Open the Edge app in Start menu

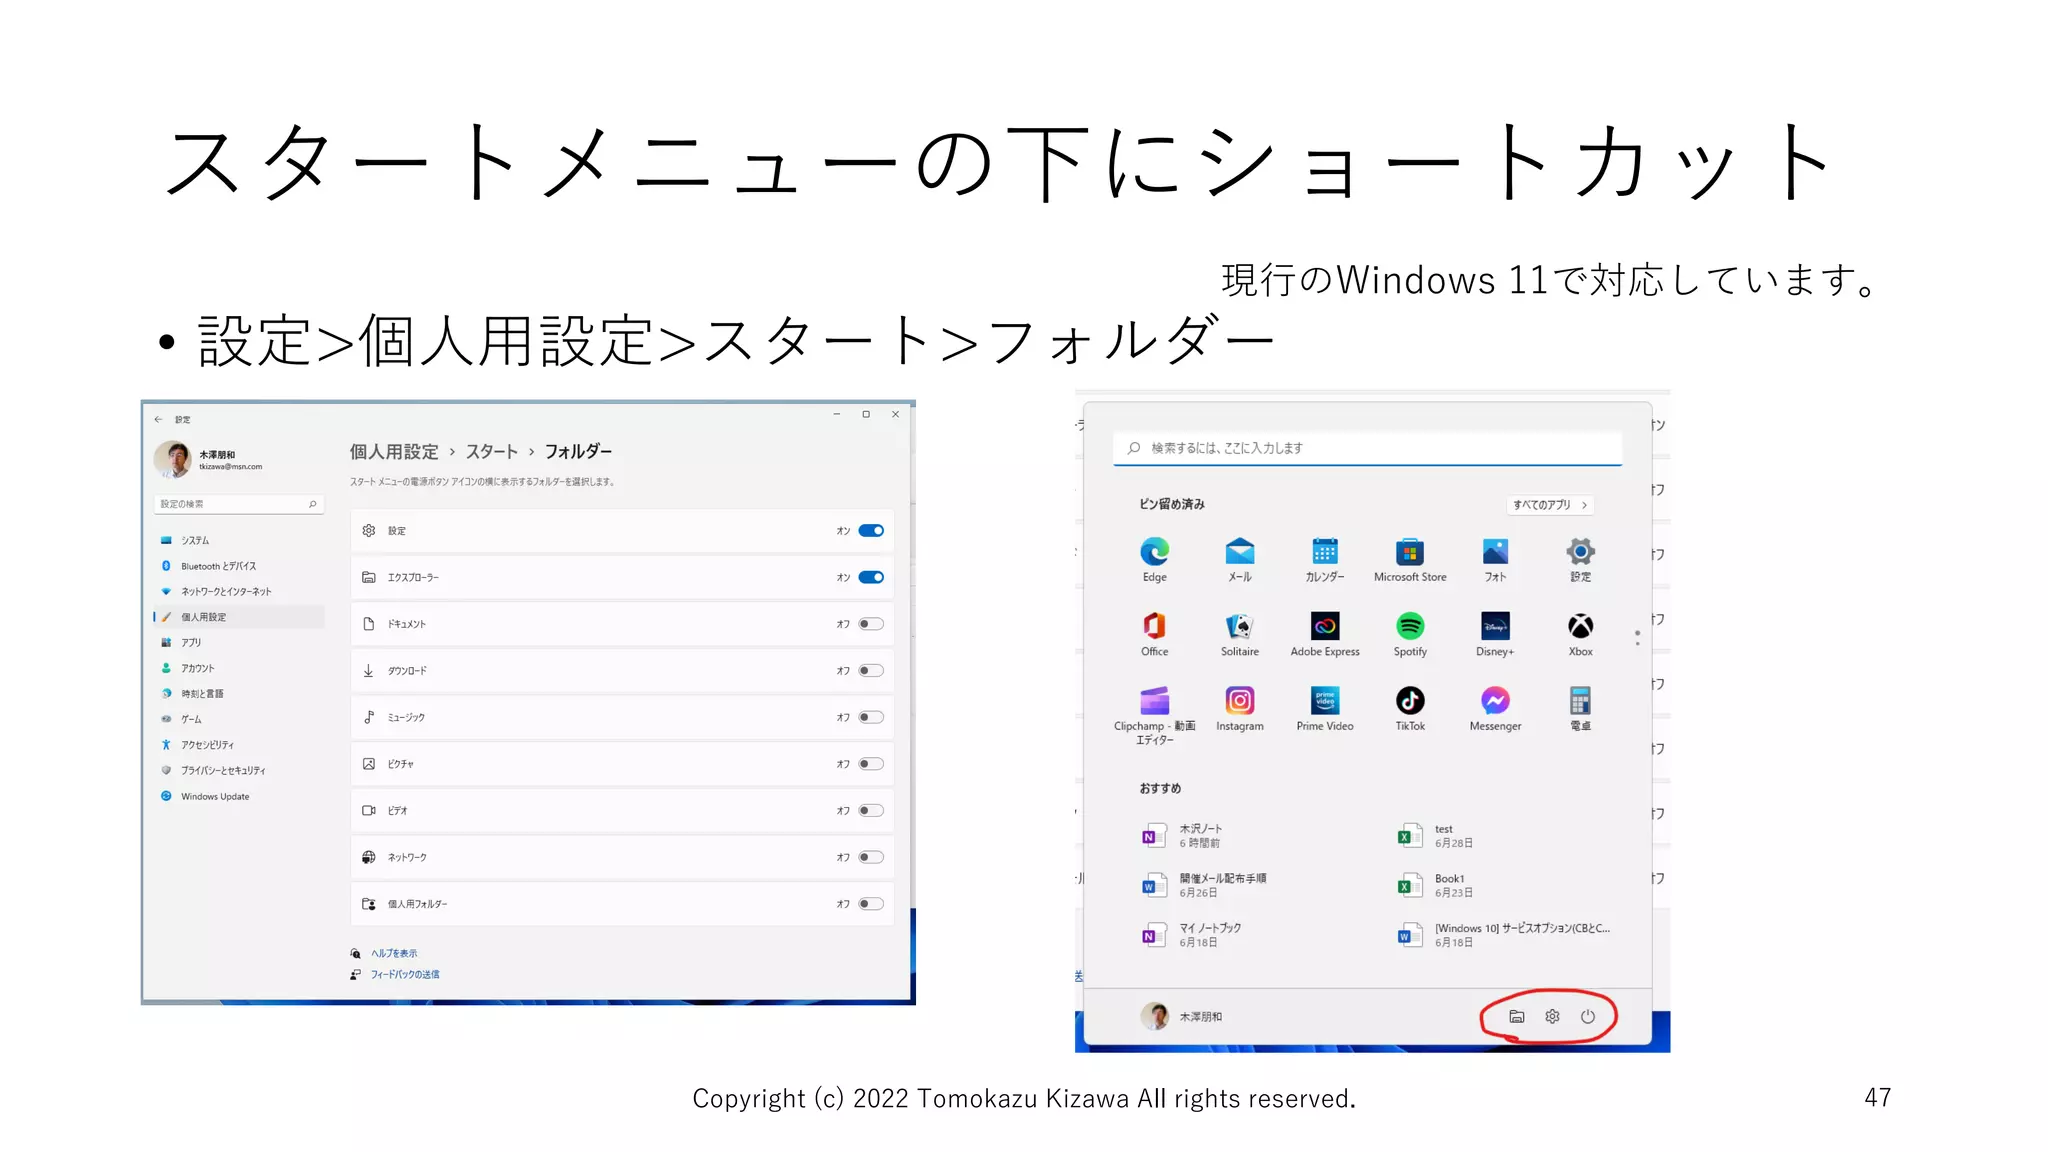(x=1154, y=559)
